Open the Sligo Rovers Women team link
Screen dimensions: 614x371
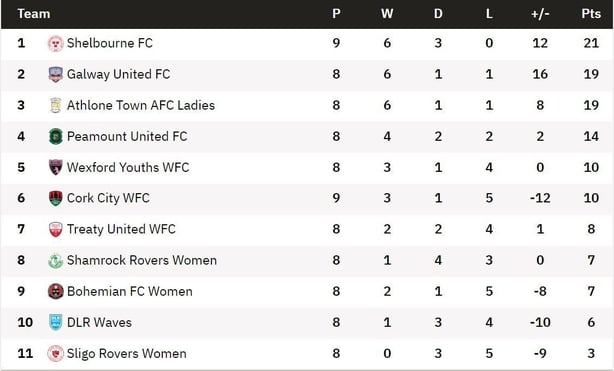pyautogui.click(x=126, y=353)
